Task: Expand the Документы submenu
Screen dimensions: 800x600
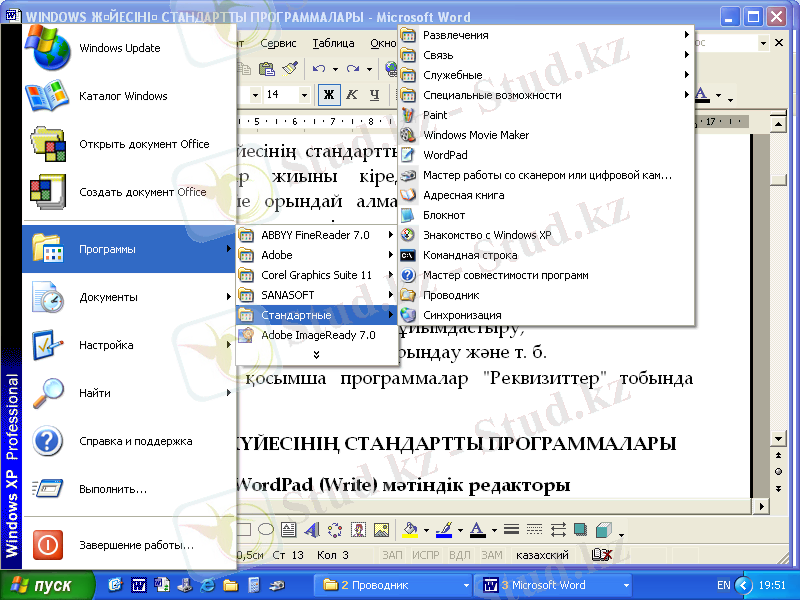Action: (129, 297)
